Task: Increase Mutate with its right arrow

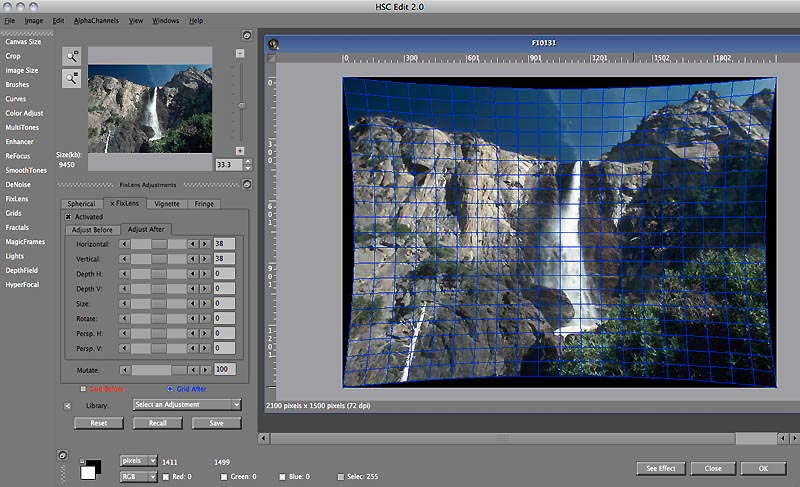Action: 205,370
